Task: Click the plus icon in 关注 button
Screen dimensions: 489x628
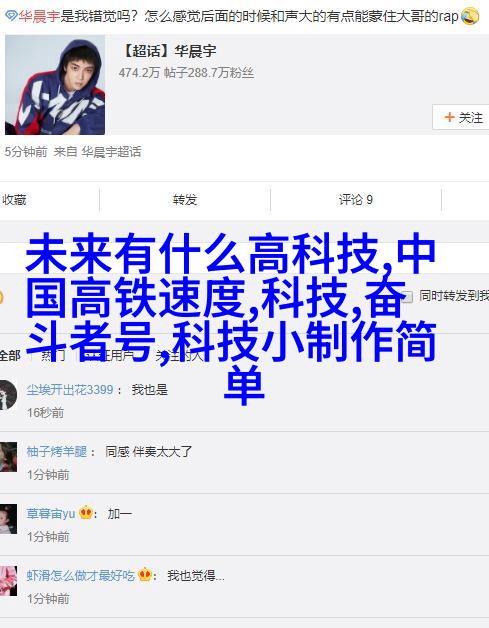Action: pos(449,117)
